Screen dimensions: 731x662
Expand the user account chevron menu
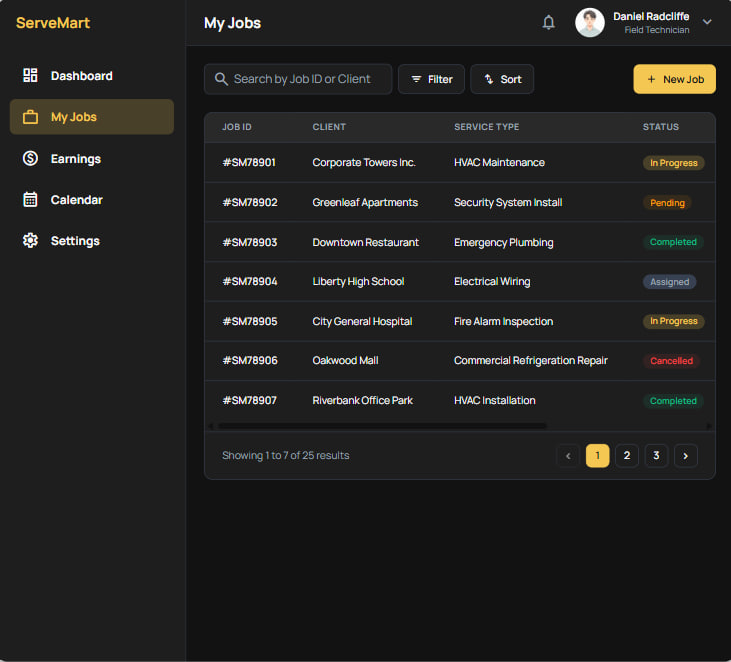click(707, 22)
